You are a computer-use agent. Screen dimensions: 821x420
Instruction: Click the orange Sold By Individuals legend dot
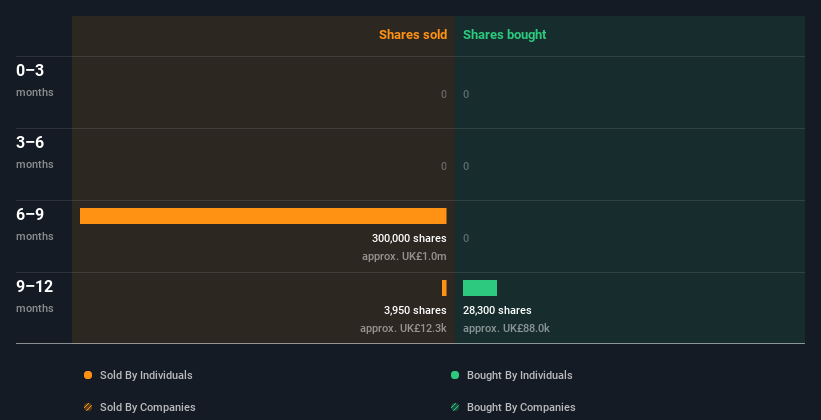(88, 375)
